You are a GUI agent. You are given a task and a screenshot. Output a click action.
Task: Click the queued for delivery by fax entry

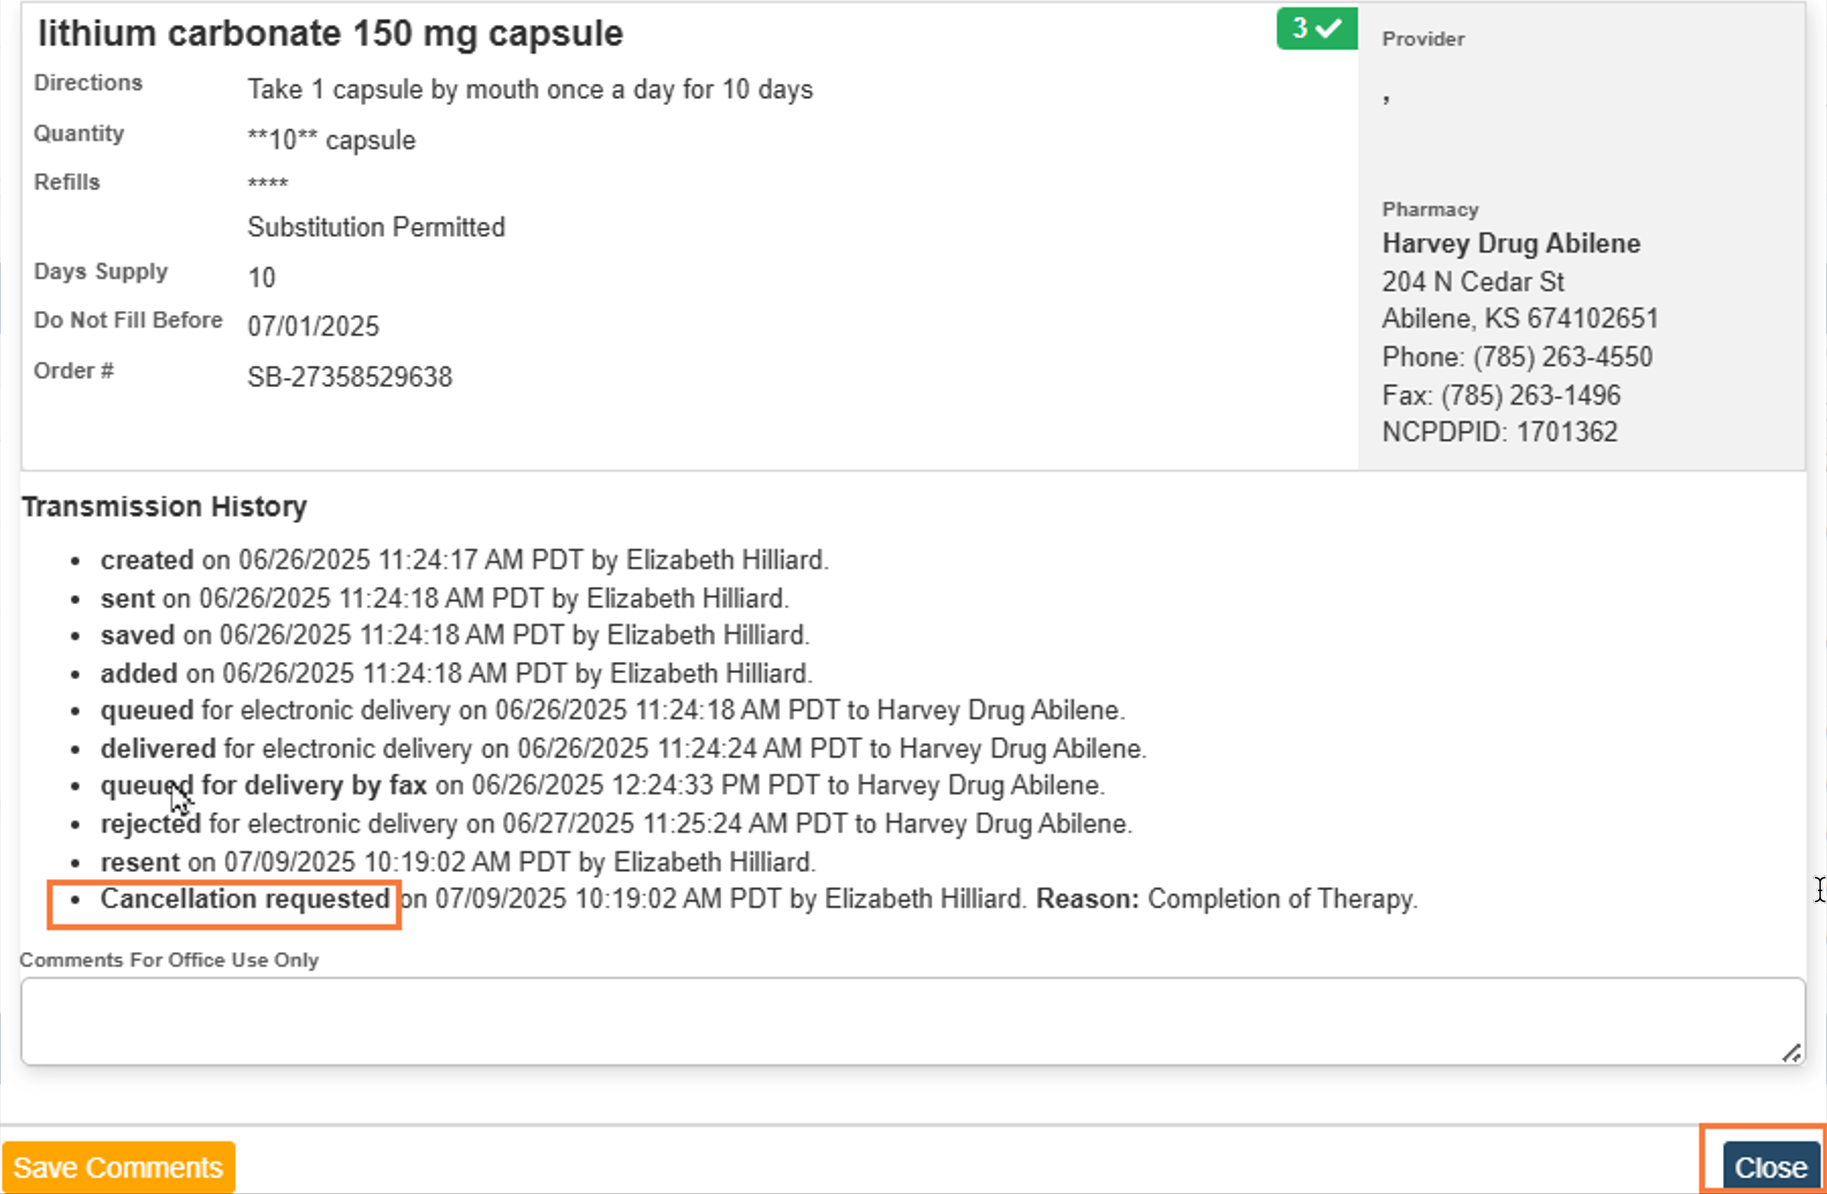263,786
